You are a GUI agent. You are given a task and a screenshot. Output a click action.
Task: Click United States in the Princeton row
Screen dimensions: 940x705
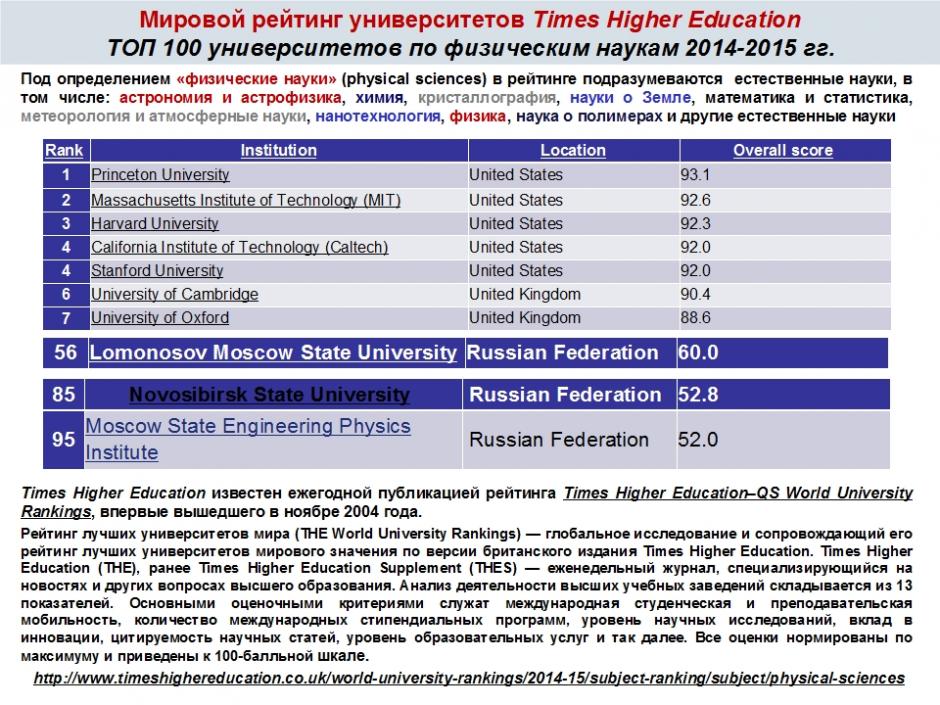tap(516, 175)
